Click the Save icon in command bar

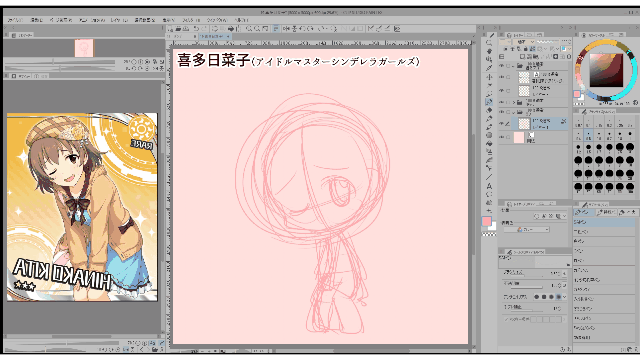click(187, 29)
